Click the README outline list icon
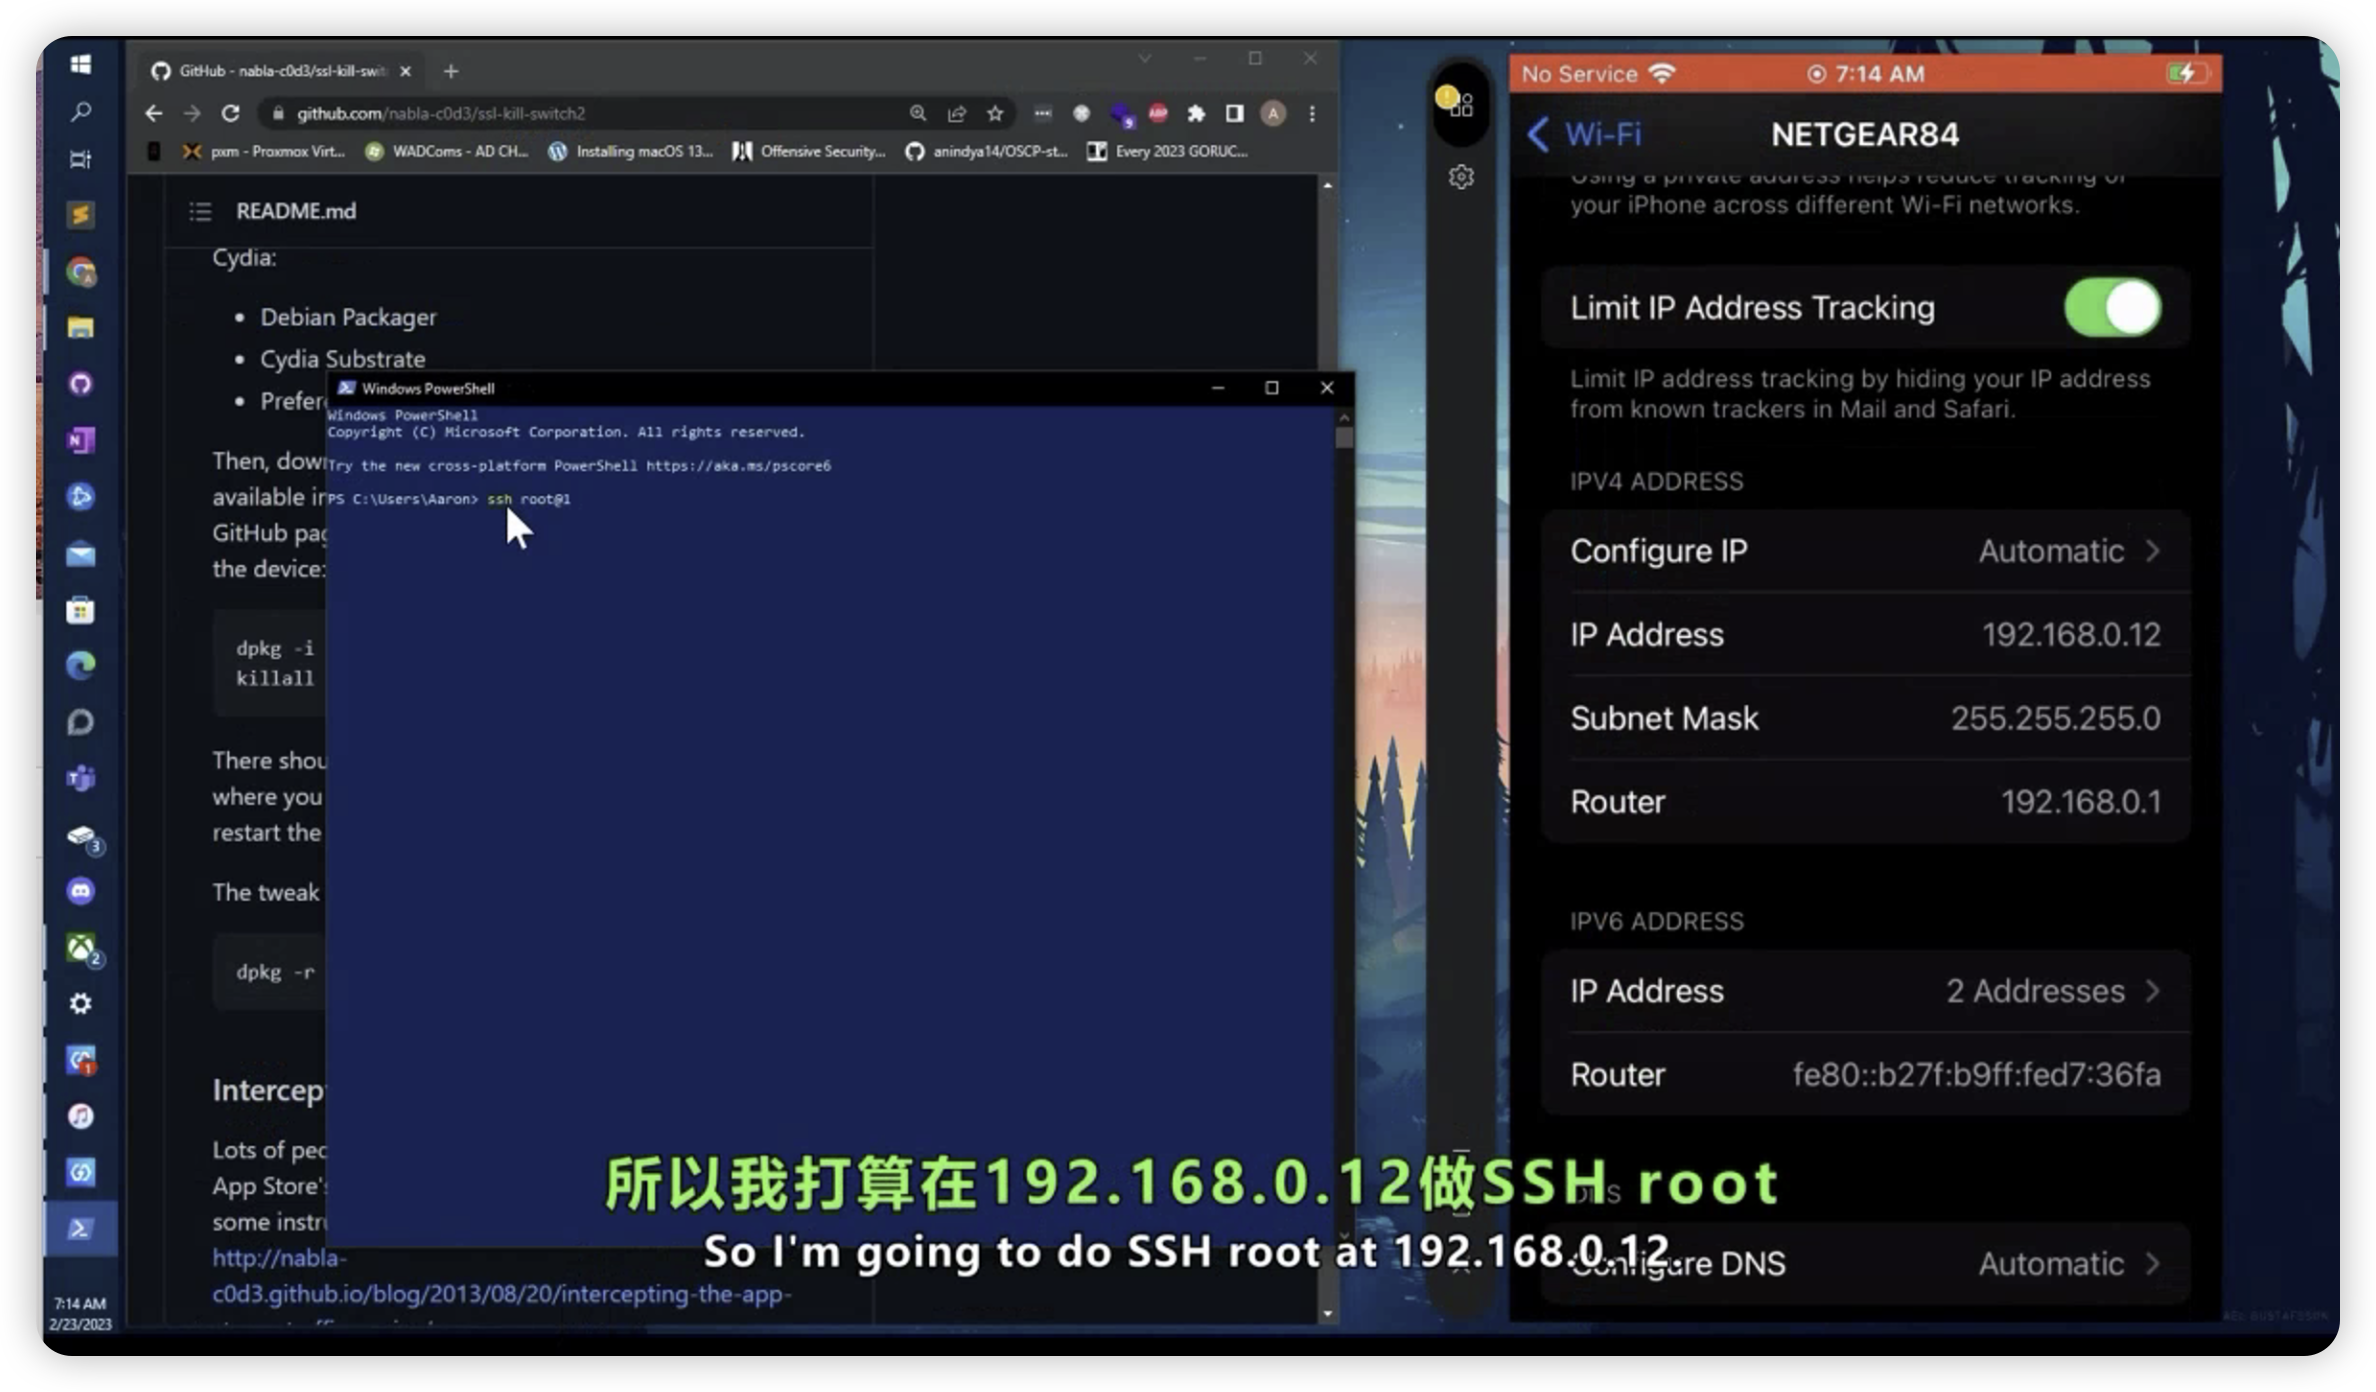 (200, 211)
